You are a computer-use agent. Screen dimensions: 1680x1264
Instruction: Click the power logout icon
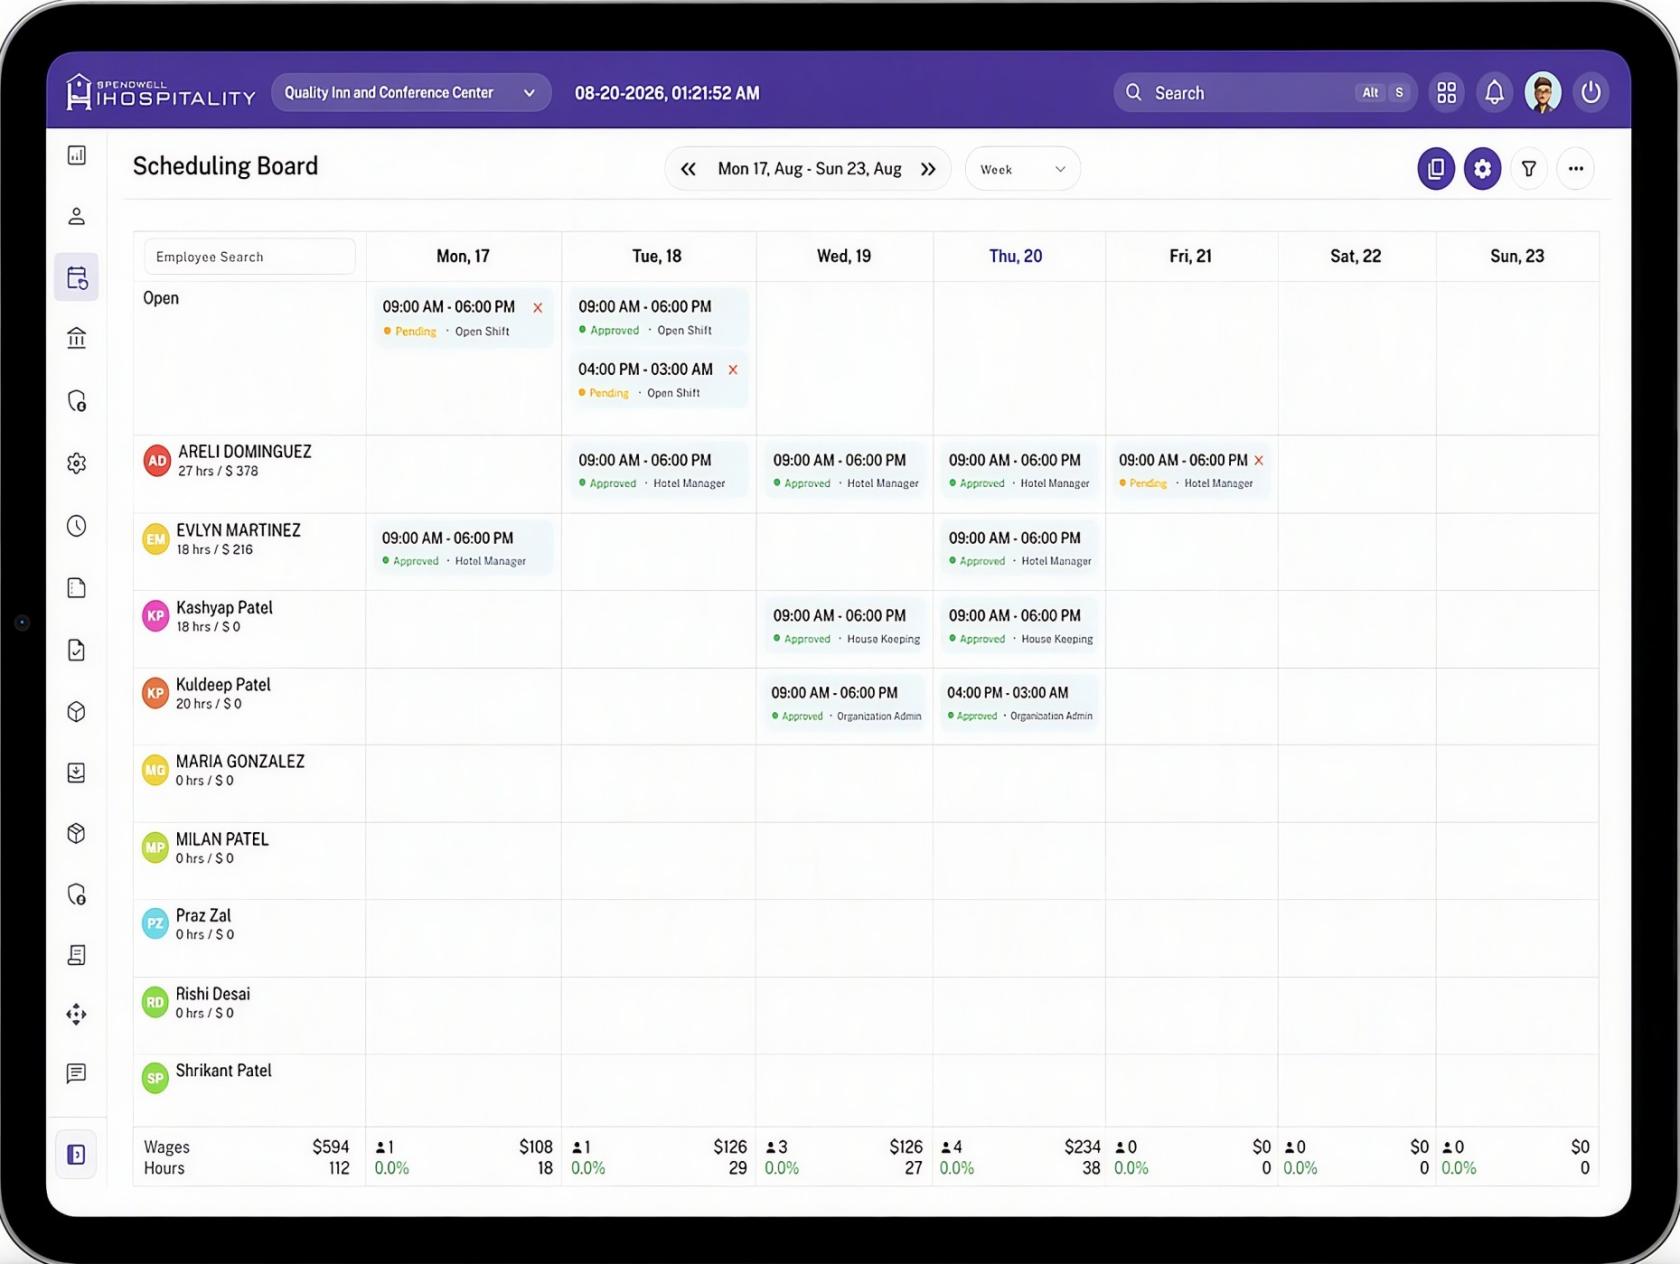coord(1590,93)
